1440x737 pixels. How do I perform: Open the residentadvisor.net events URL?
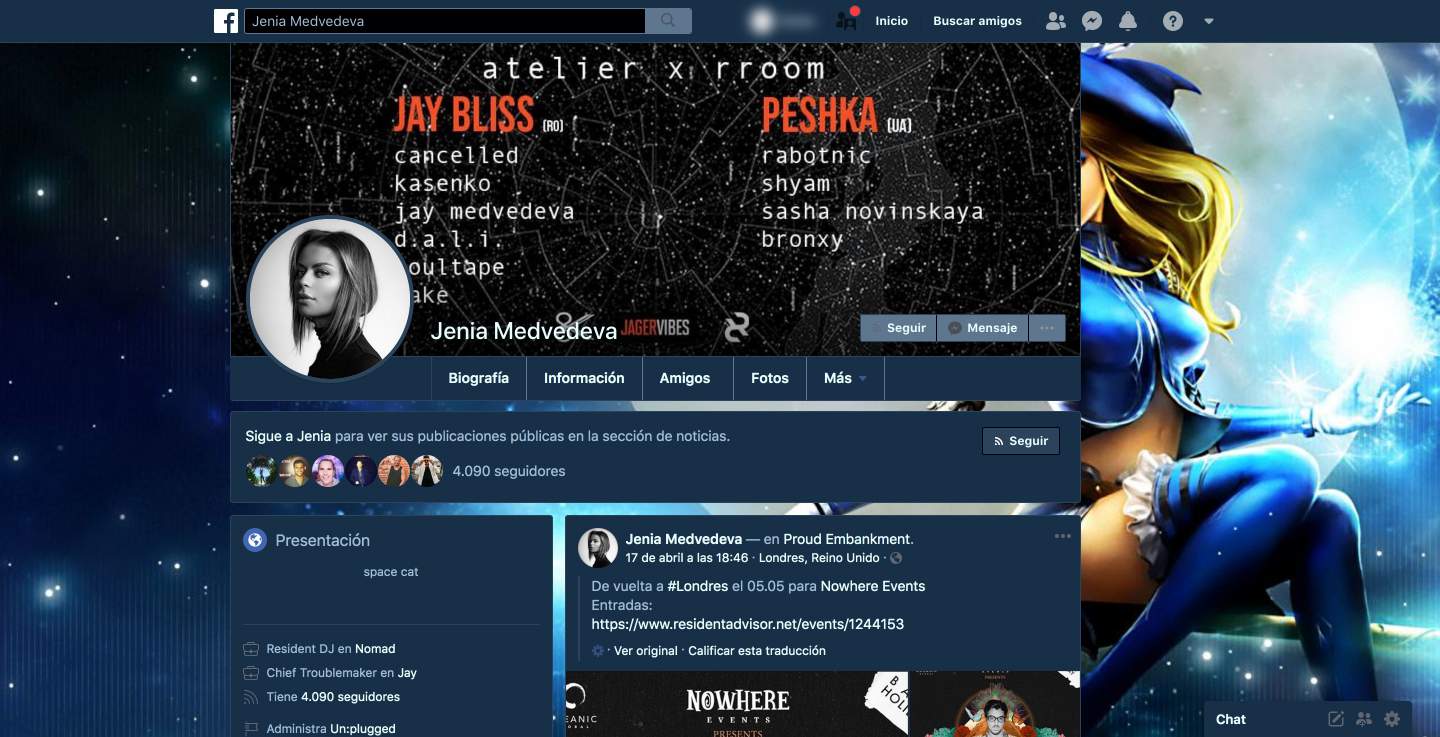748,624
